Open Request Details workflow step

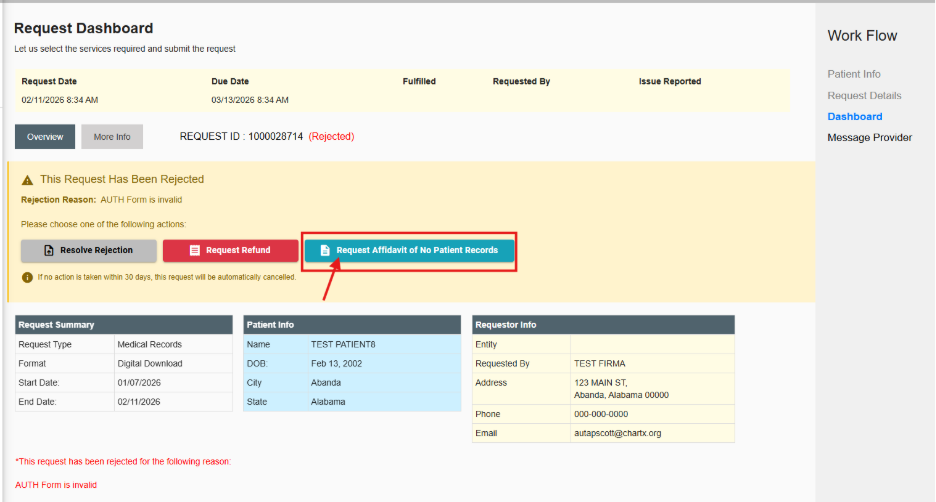pos(864,96)
